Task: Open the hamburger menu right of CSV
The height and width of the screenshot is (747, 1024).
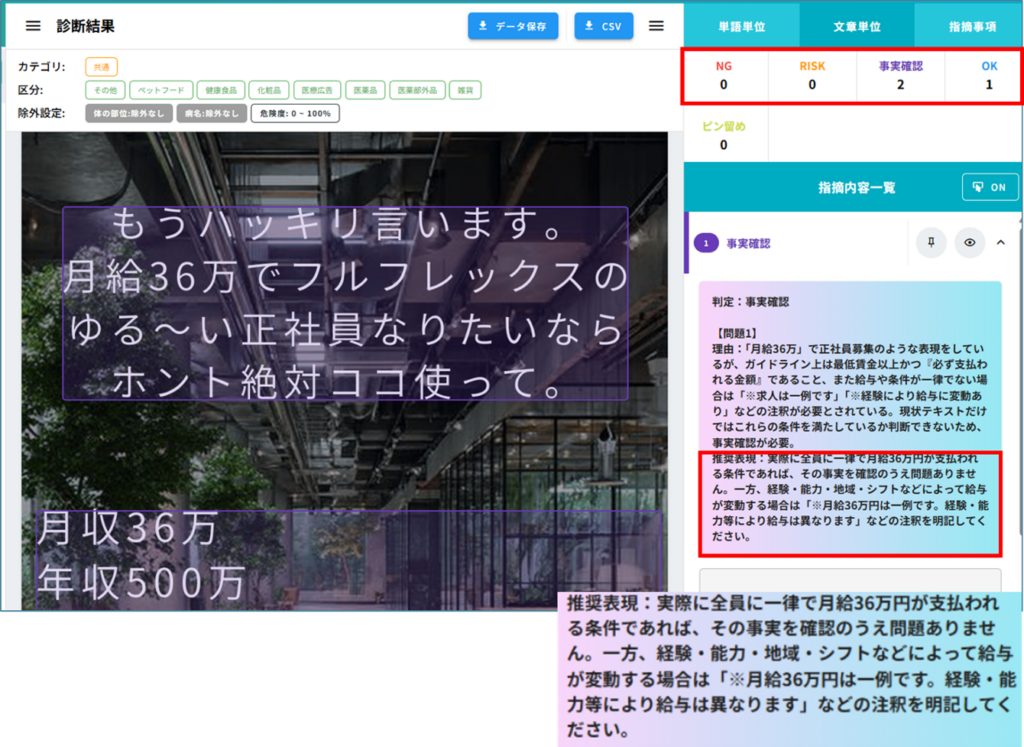Action: coord(656,26)
